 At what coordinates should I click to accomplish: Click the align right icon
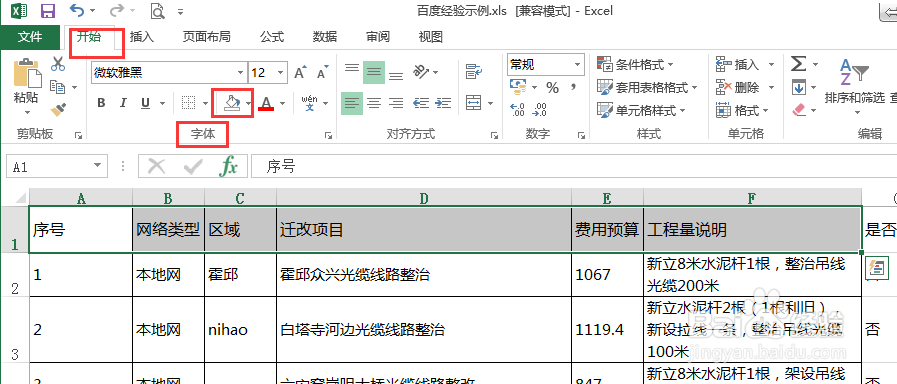[x=396, y=103]
